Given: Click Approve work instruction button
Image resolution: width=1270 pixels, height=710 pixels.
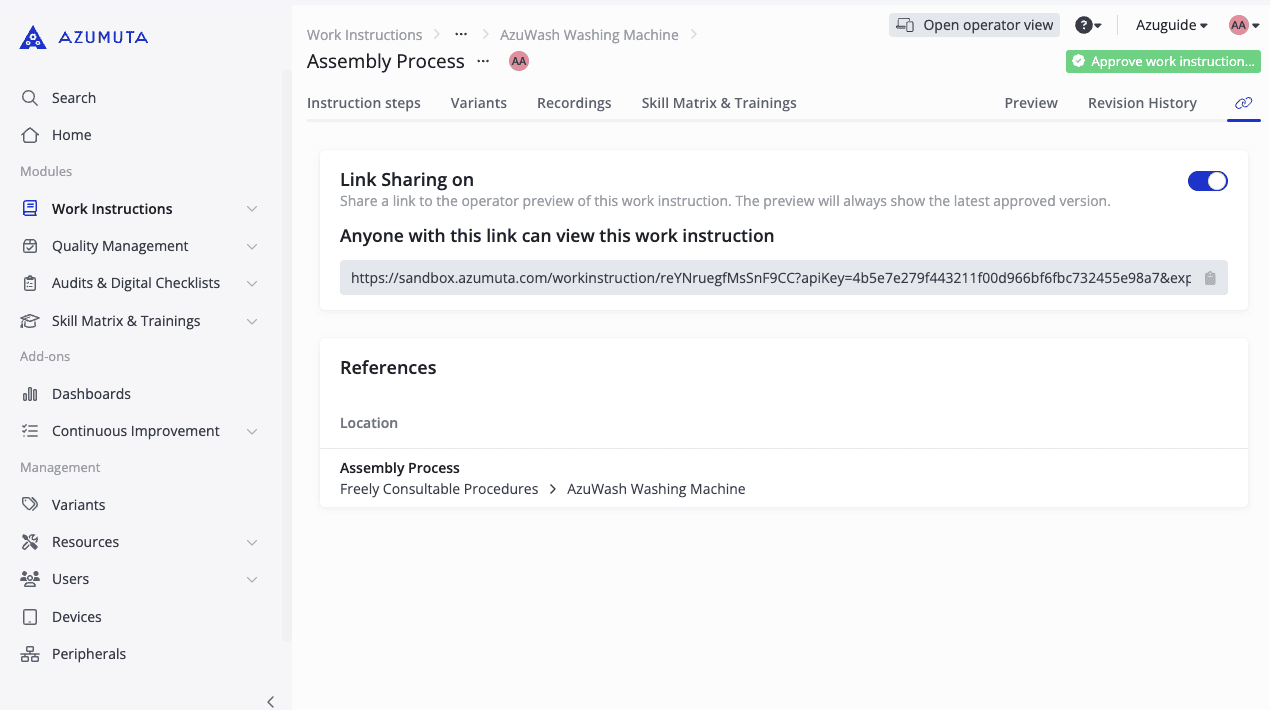Looking at the screenshot, I should point(1163,61).
